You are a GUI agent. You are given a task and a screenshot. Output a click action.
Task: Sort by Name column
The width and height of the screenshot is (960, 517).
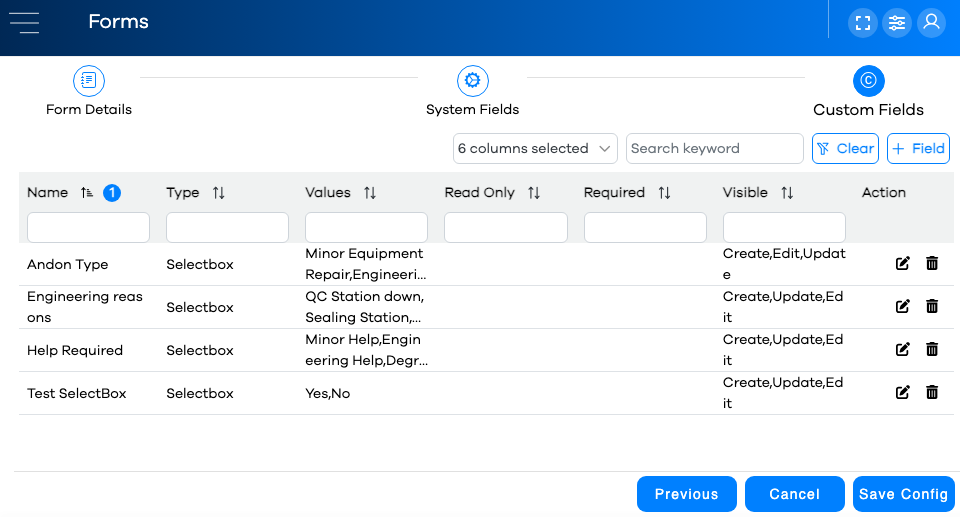(86, 193)
